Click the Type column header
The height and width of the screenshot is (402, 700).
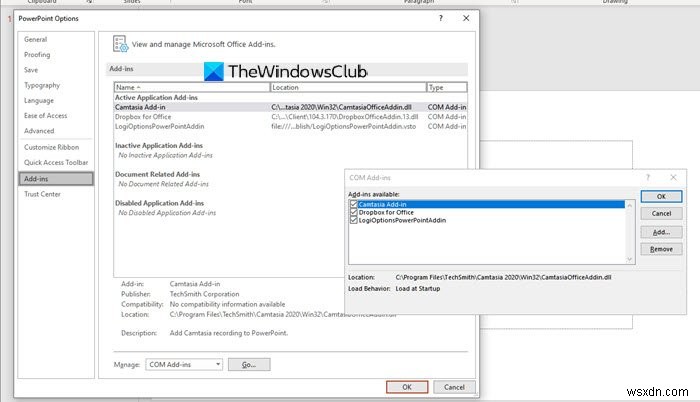[447, 88]
